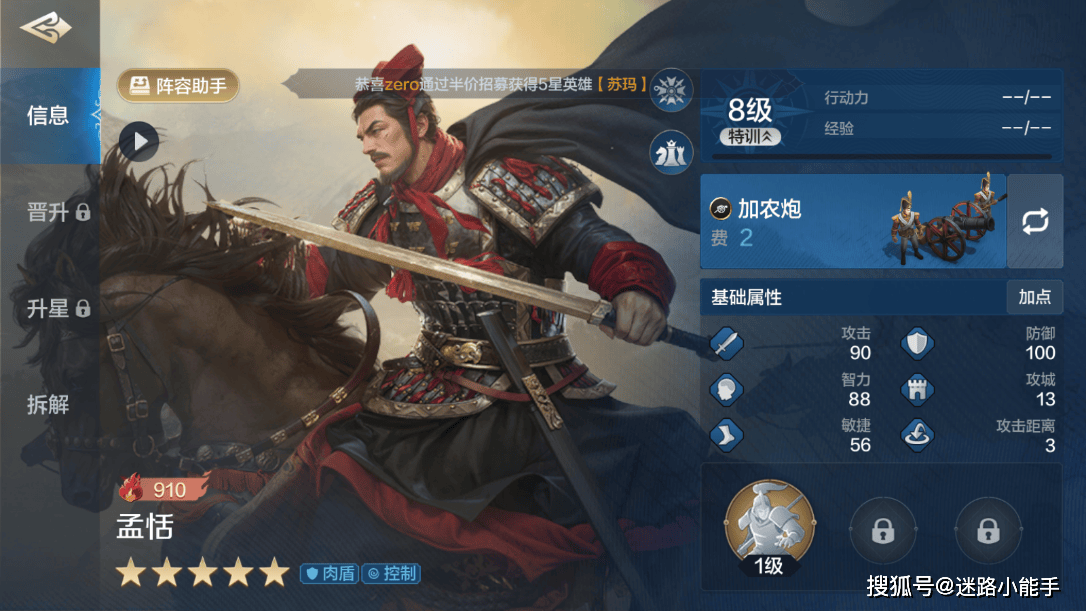This screenshot has width=1086, height=611.
Task: Tap the 肉盾 tank tag
Action: click(330, 574)
